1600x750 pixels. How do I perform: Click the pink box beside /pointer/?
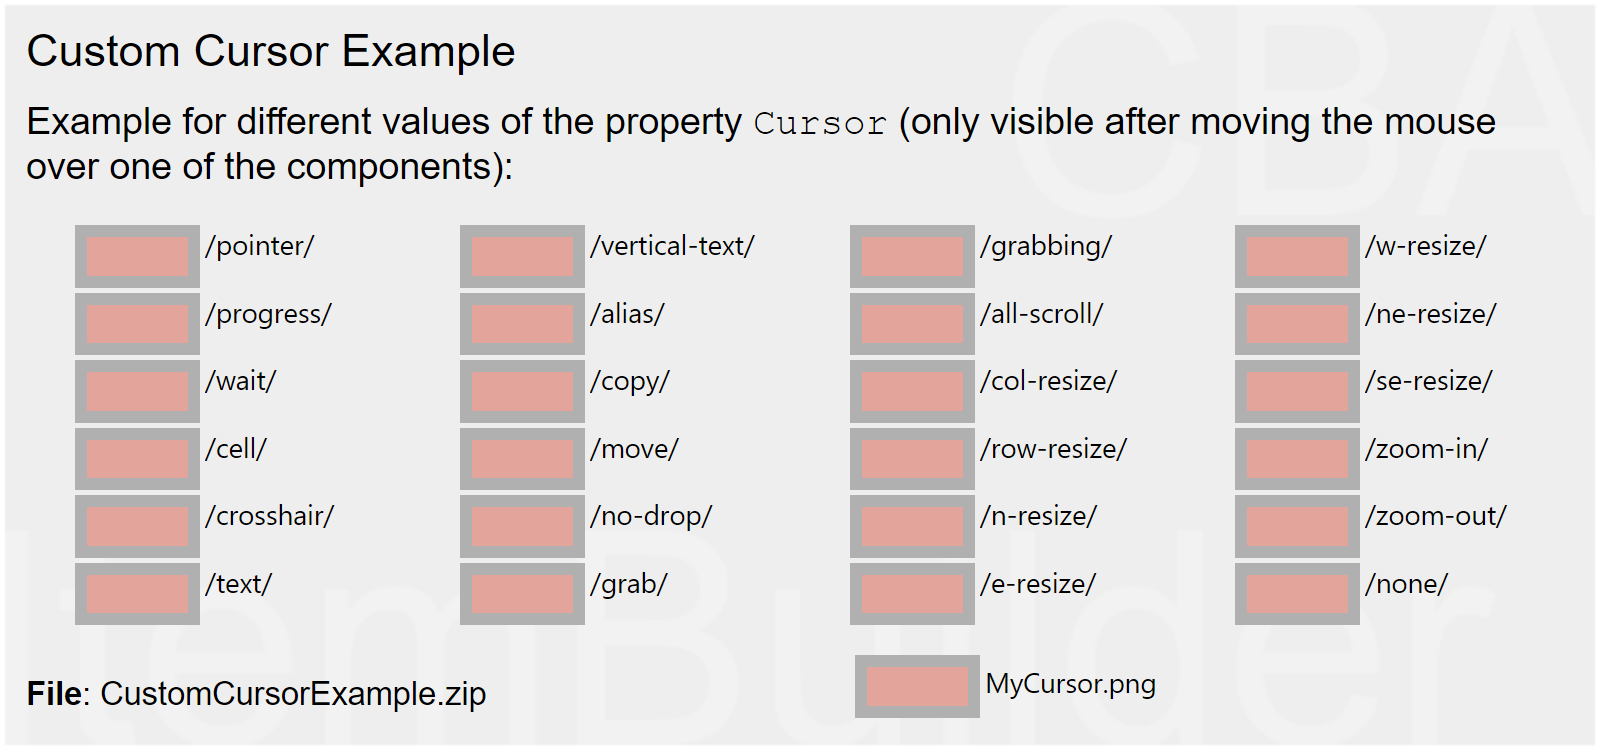click(137, 256)
